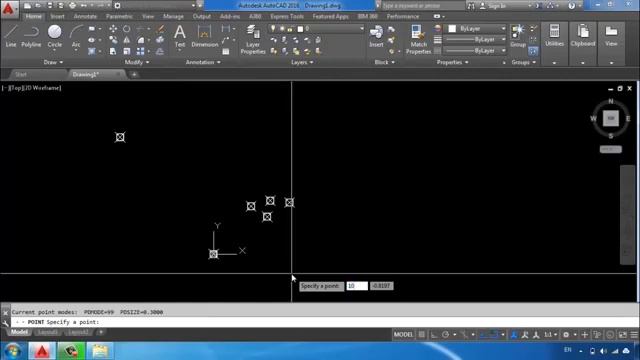This screenshot has width=640, height=360.
Task: Click the Workspace switching gear icon
Action: (566, 335)
